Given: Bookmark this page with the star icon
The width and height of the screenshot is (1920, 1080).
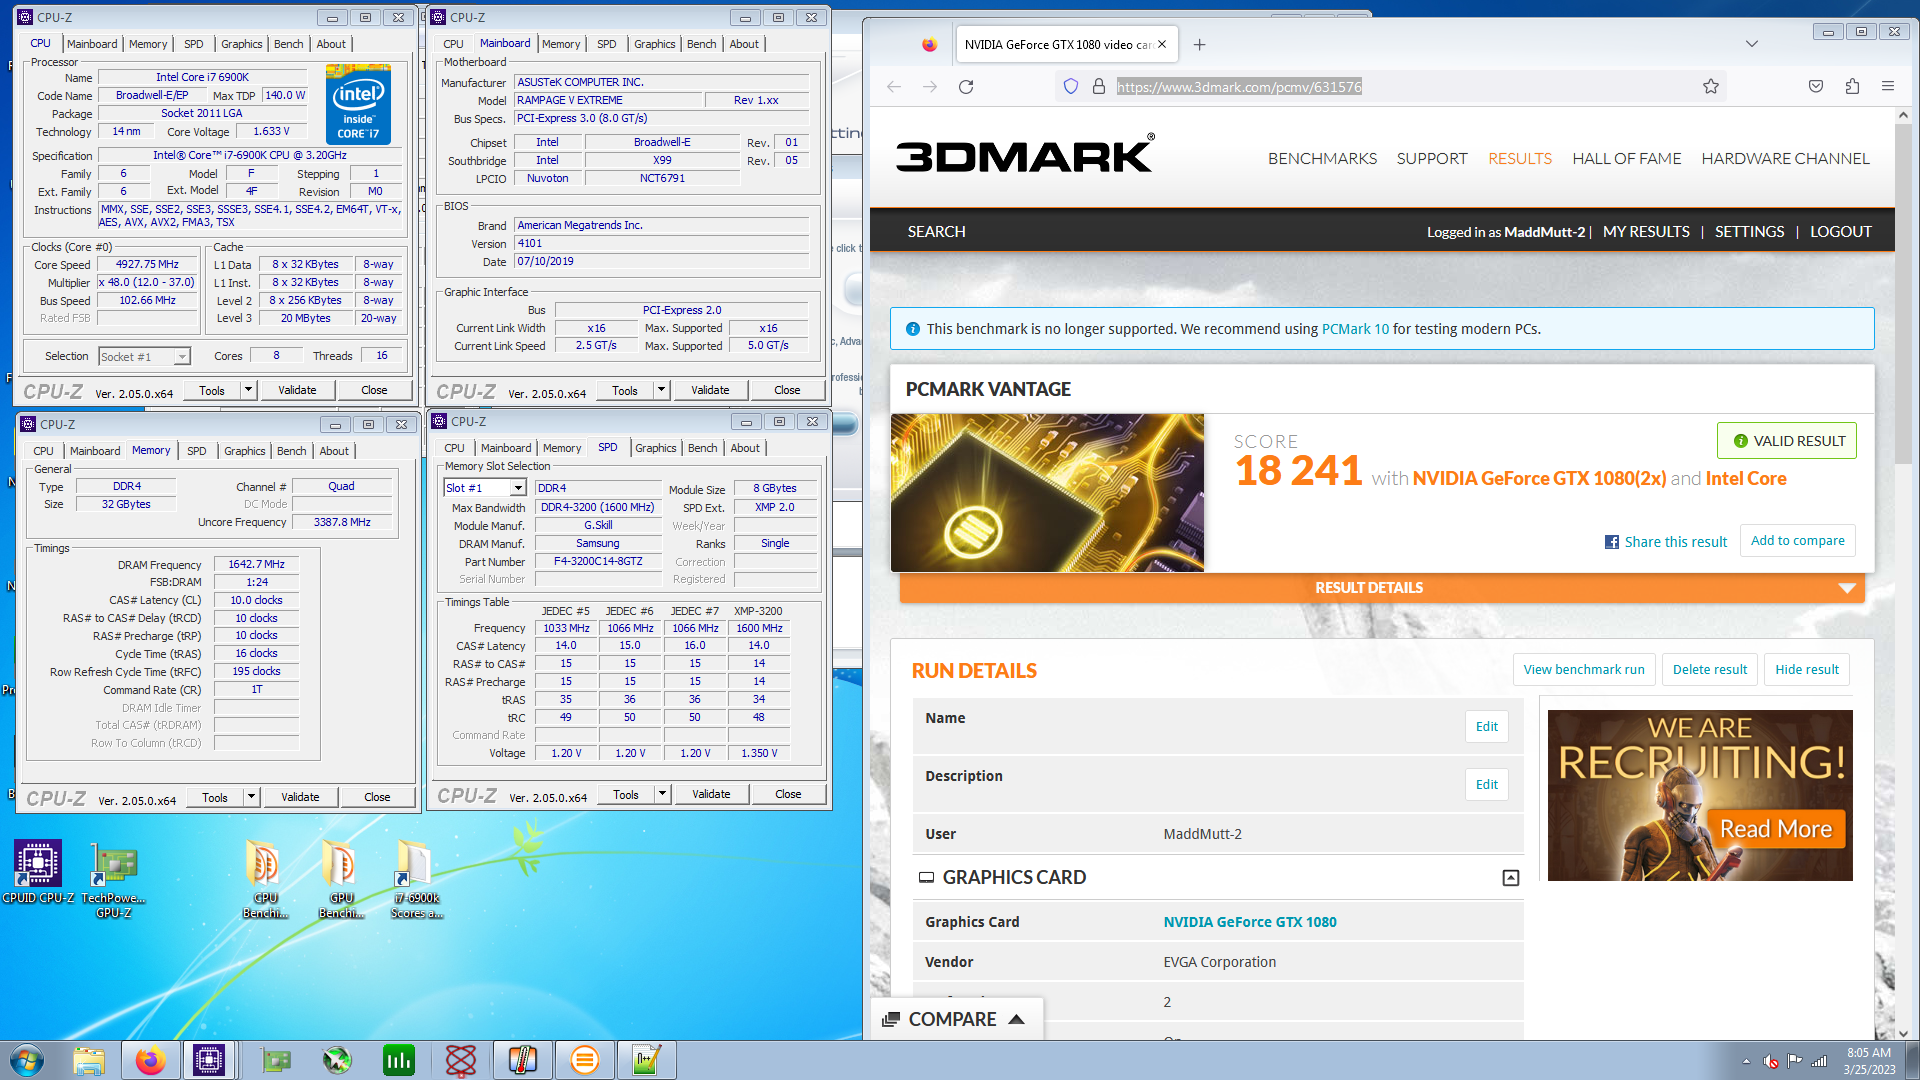Looking at the screenshot, I should click(x=1711, y=87).
